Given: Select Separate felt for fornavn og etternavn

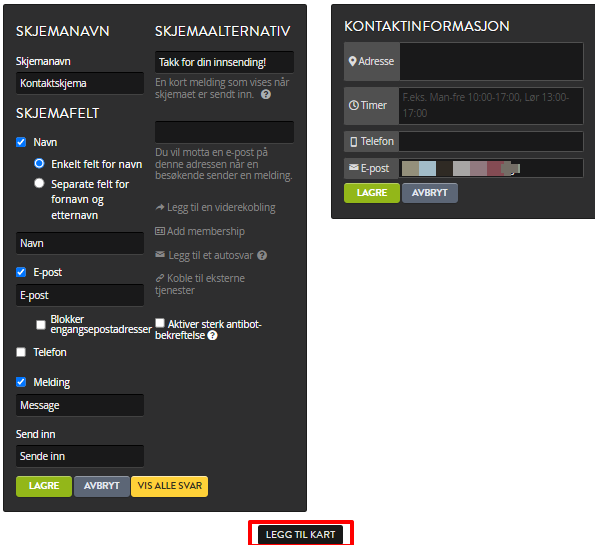Looking at the screenshot, I should (39, 183).
